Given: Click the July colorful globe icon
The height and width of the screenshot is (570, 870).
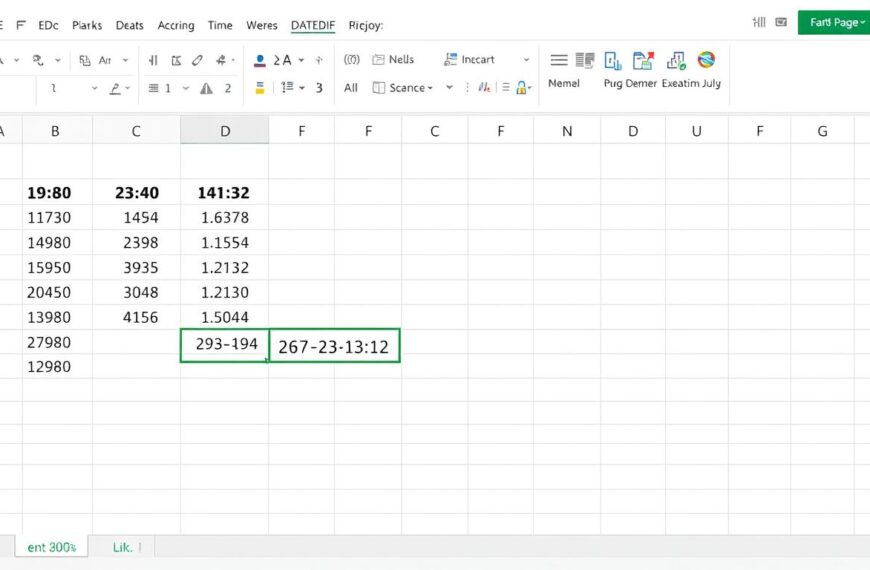Looking at the screenshot, I should coord(706,59).
